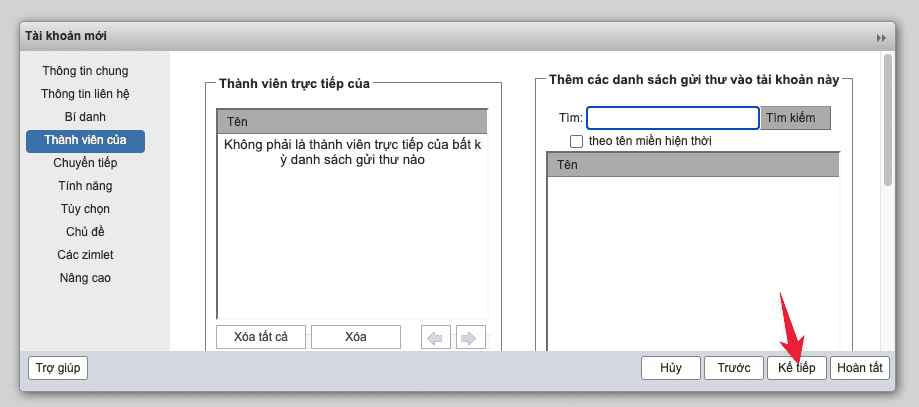Cancel with the "Hủy" button
The width and height of the screenshot is (919, 407).
[670, 368]
